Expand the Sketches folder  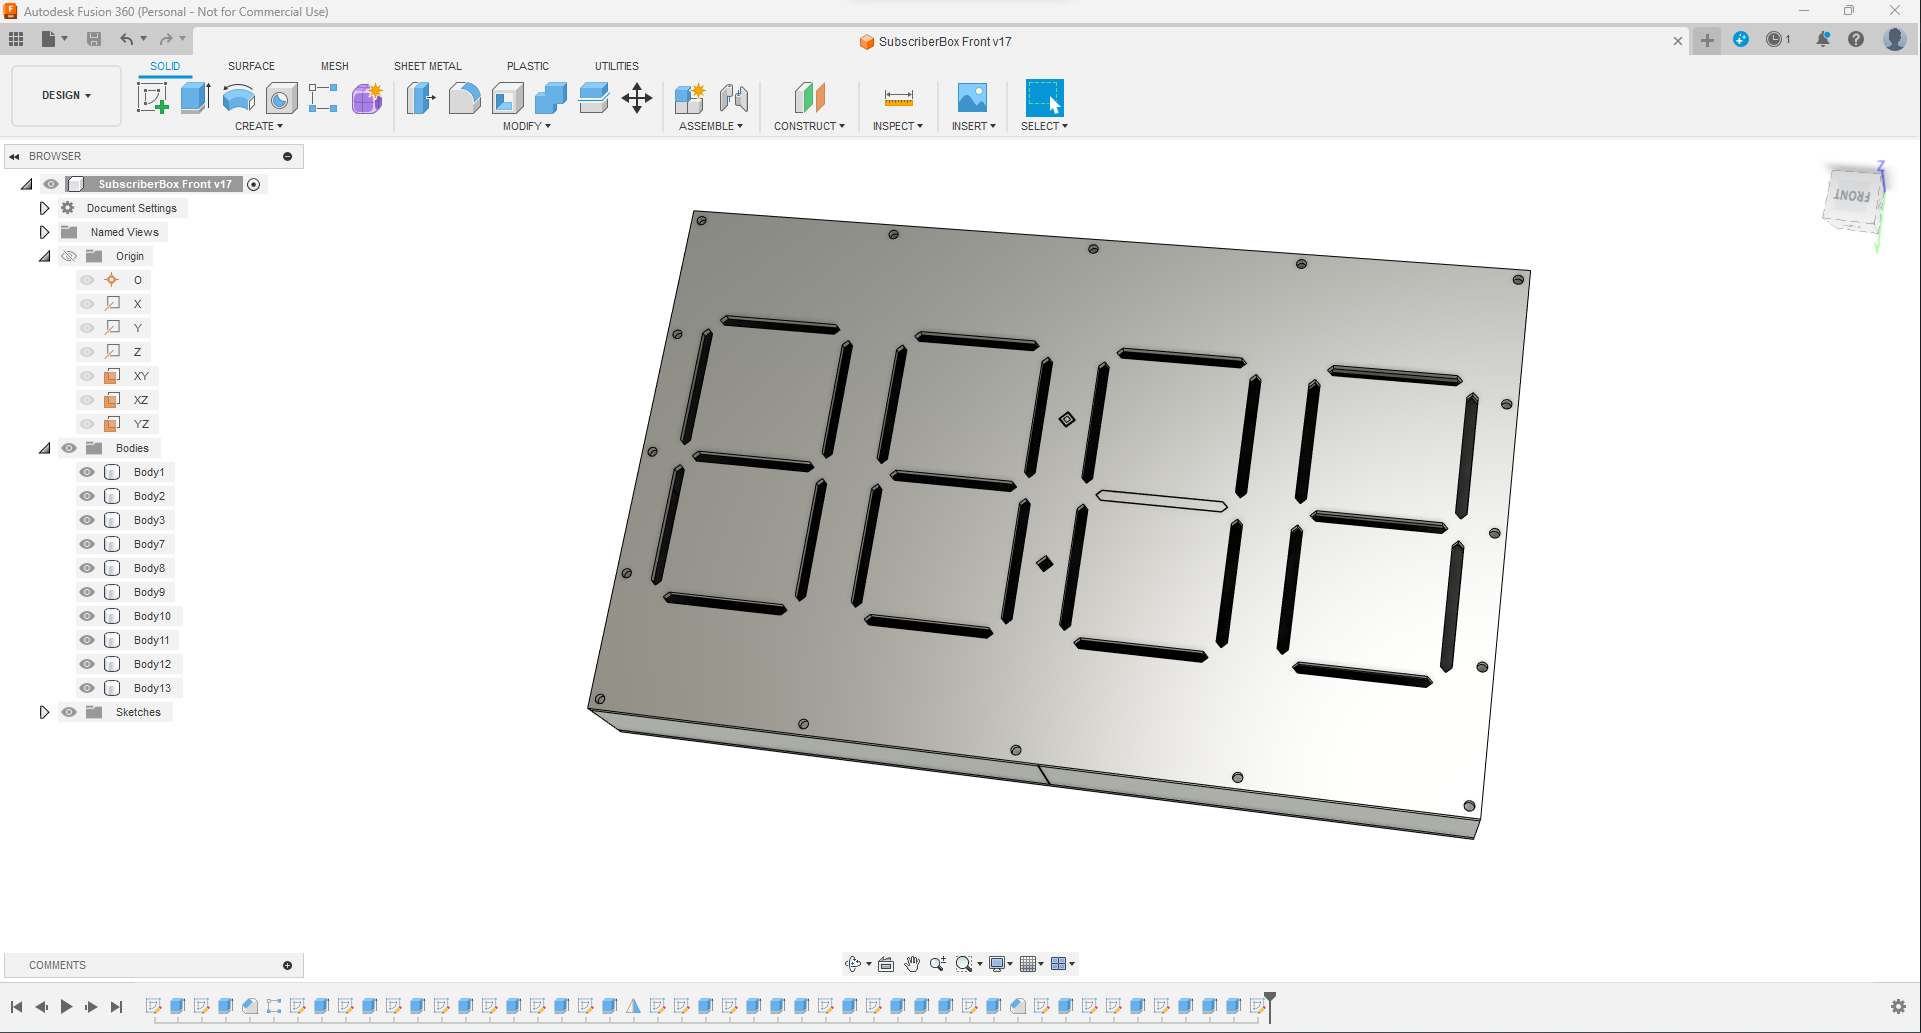pos(44,711)
